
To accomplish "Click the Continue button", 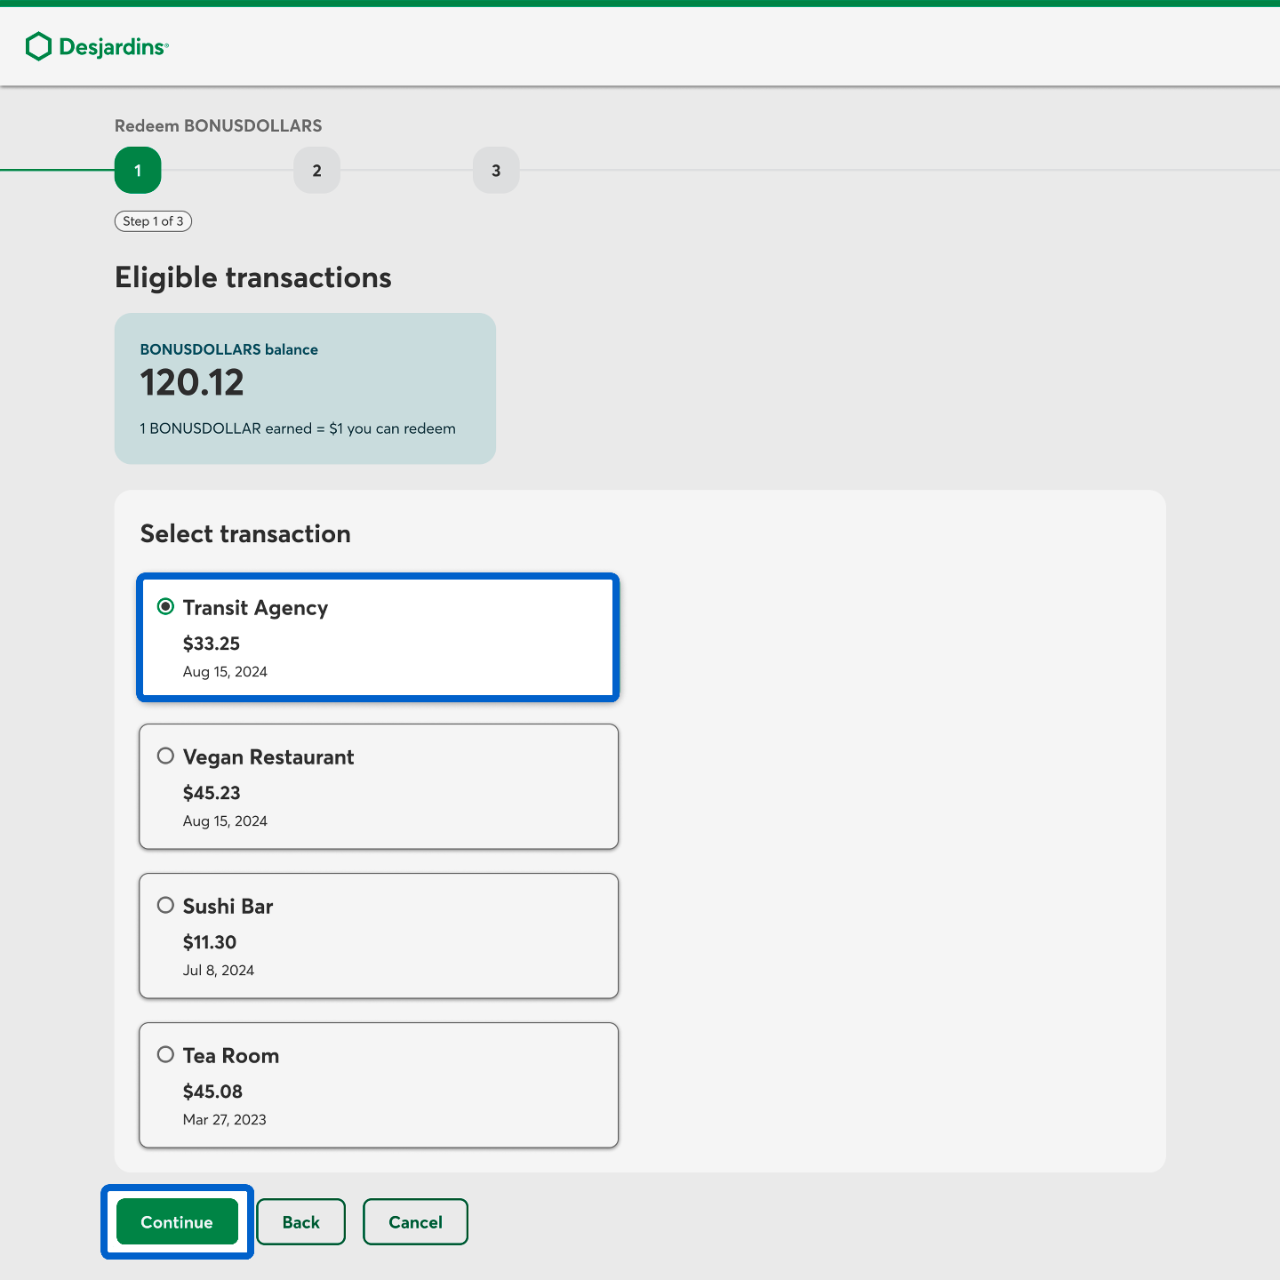I will pyautogui.click(x=177, y=1222).
